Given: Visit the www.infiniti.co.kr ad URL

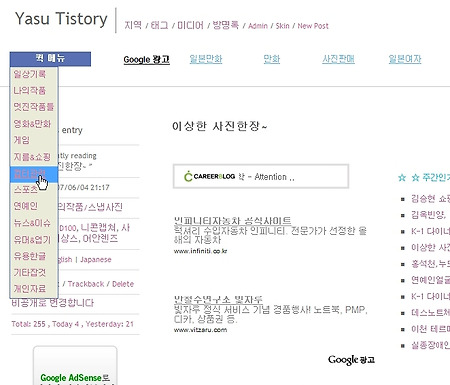Looking at the screenshot, I should point(200,251).
